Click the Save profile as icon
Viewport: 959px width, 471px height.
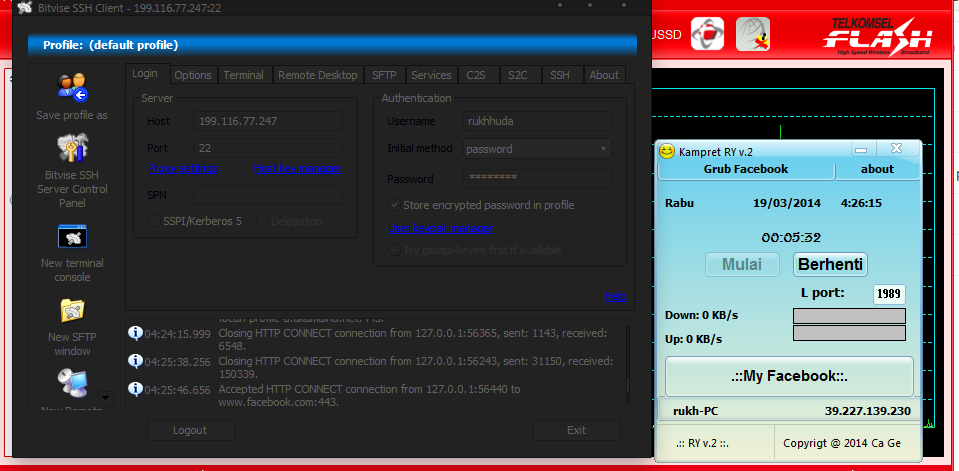tap(73, 87)
